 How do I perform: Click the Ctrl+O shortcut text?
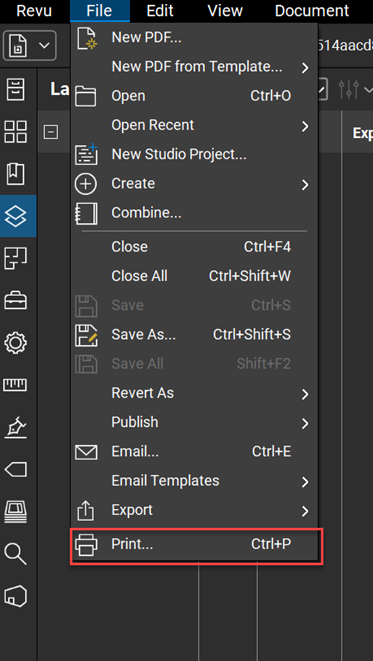pyautogui.click(x=271, y=96)
